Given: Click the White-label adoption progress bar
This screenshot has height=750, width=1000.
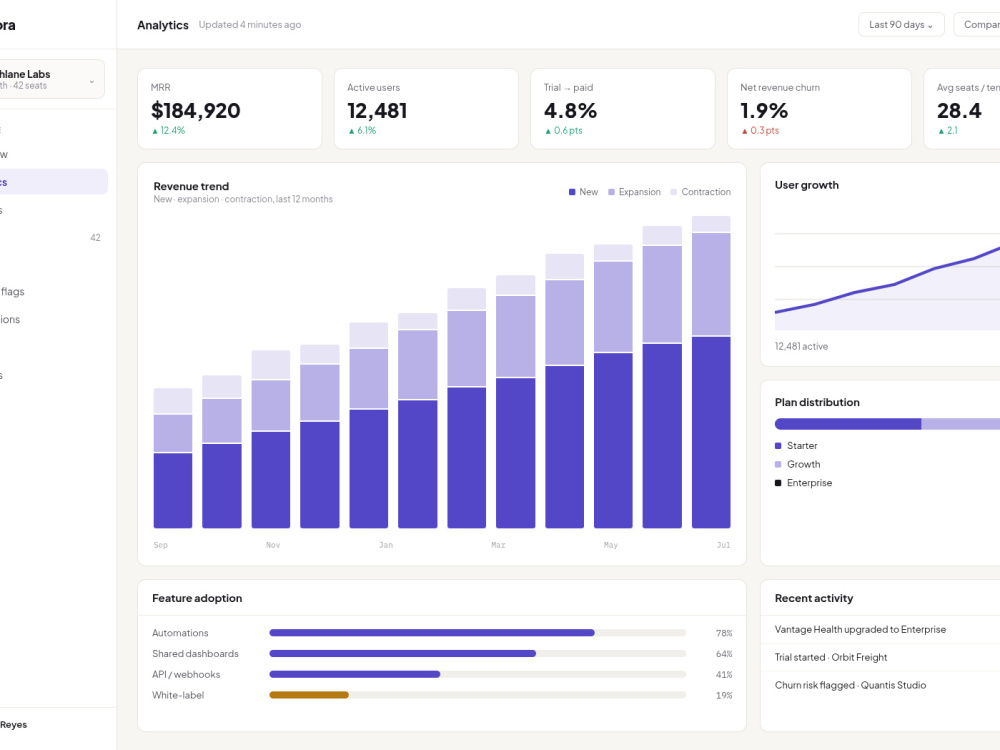Looking at the screenshot, I should [x=478, y=695].
